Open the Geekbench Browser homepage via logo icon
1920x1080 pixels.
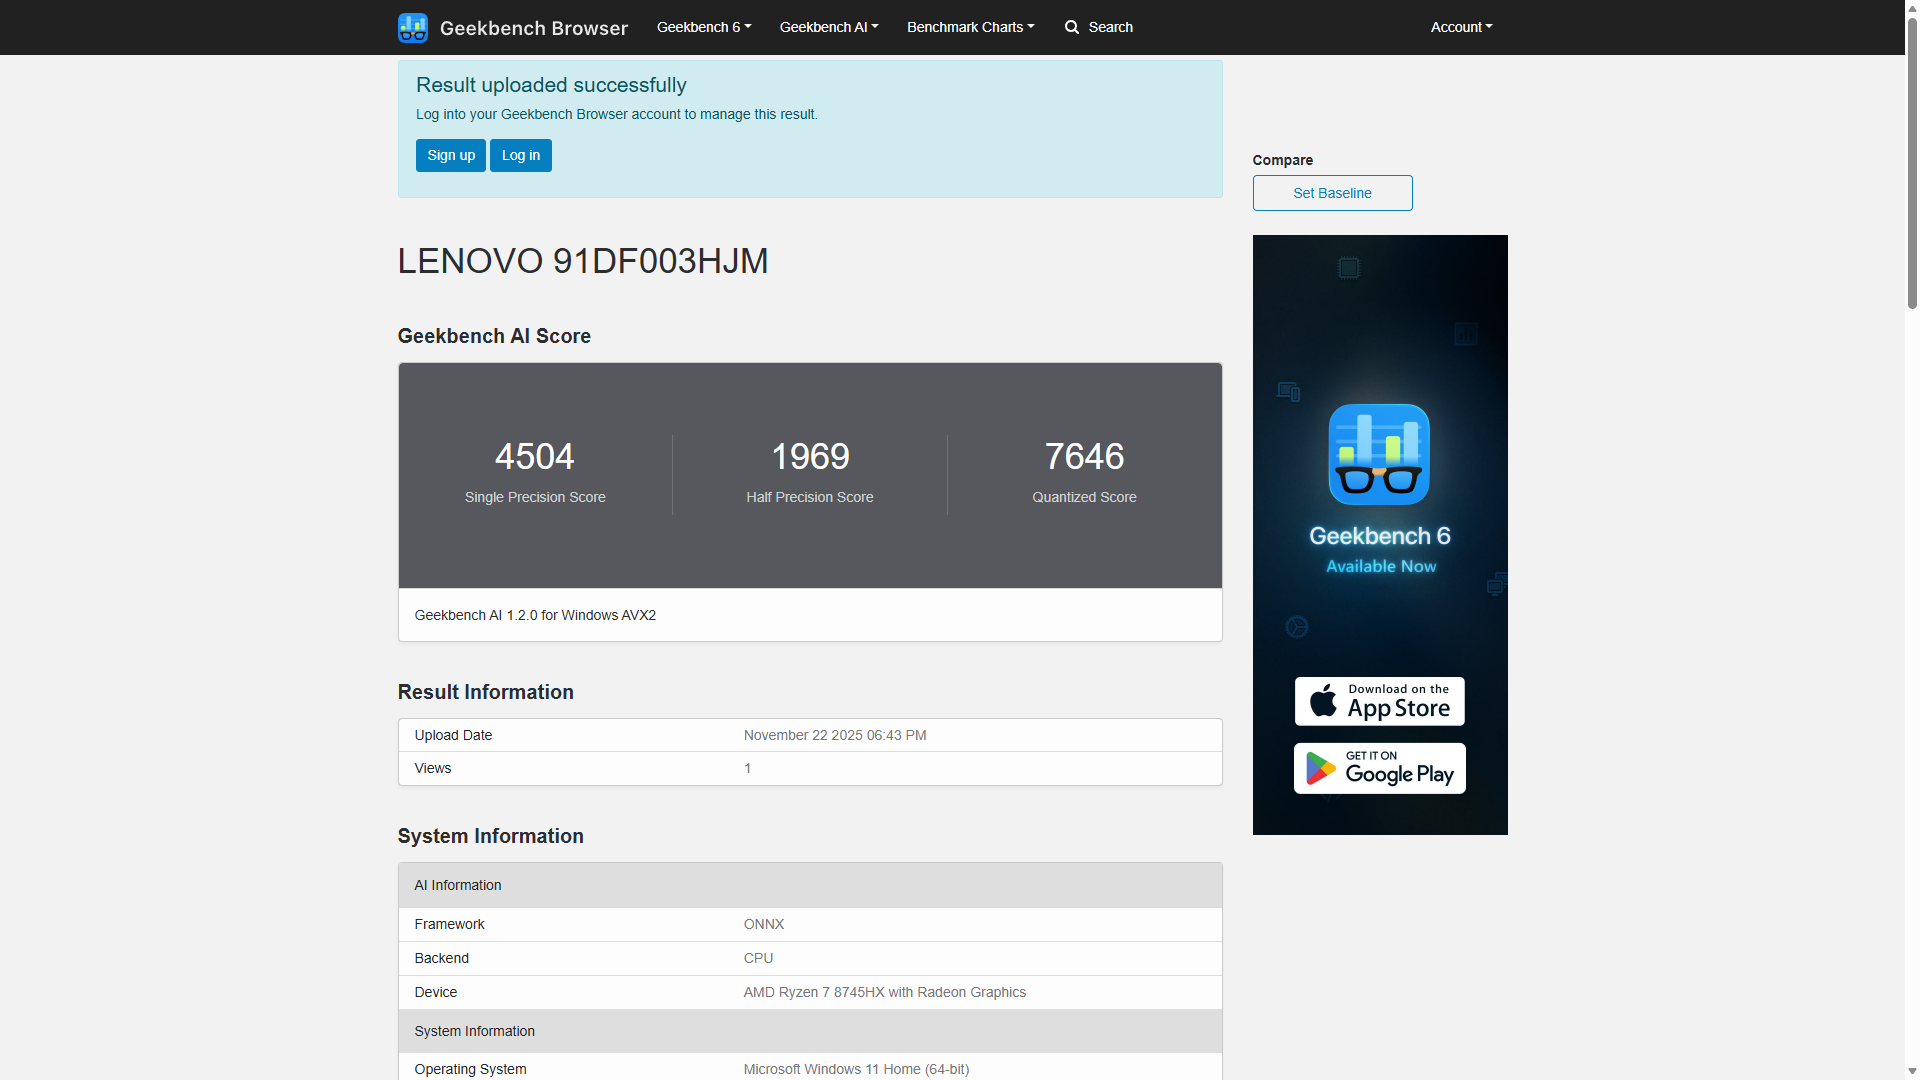[412, 27]
